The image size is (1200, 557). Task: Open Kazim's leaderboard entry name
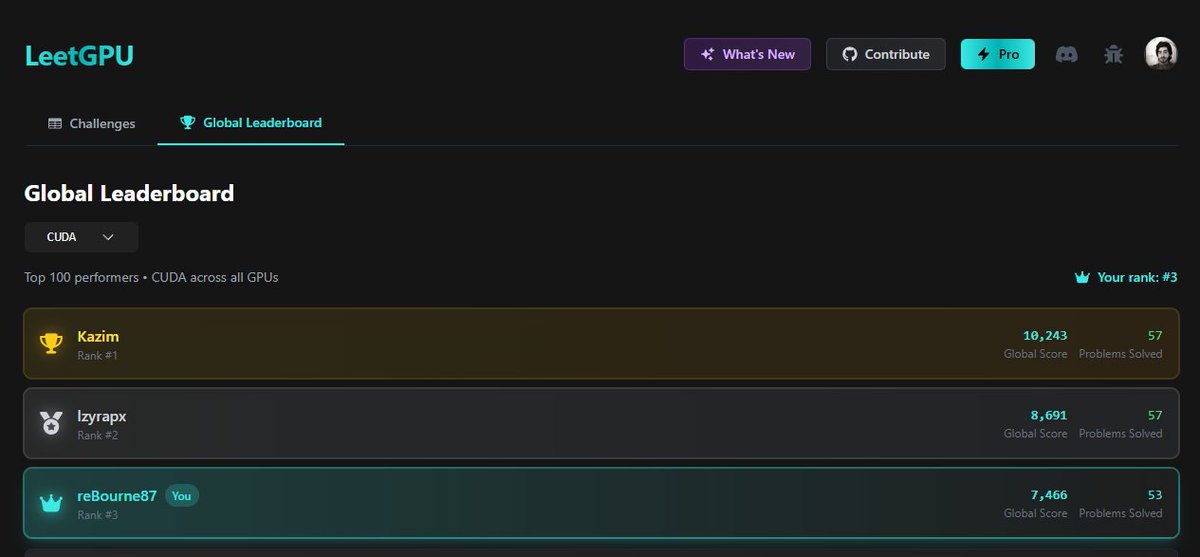(98, 336)
